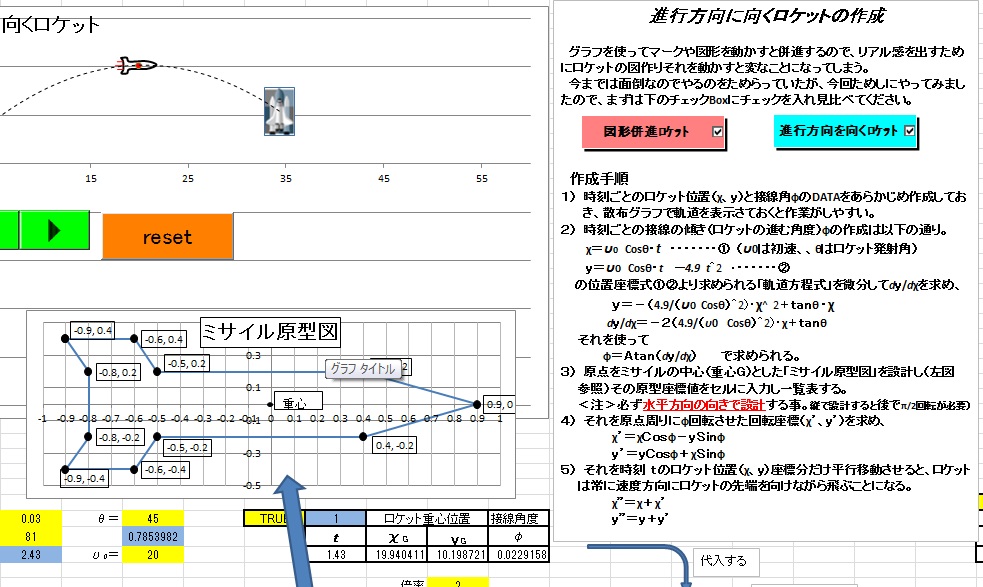Click the 作成手順 heading text
The height and width of the screenshot is (587, 983).
[x=599, y=178]
